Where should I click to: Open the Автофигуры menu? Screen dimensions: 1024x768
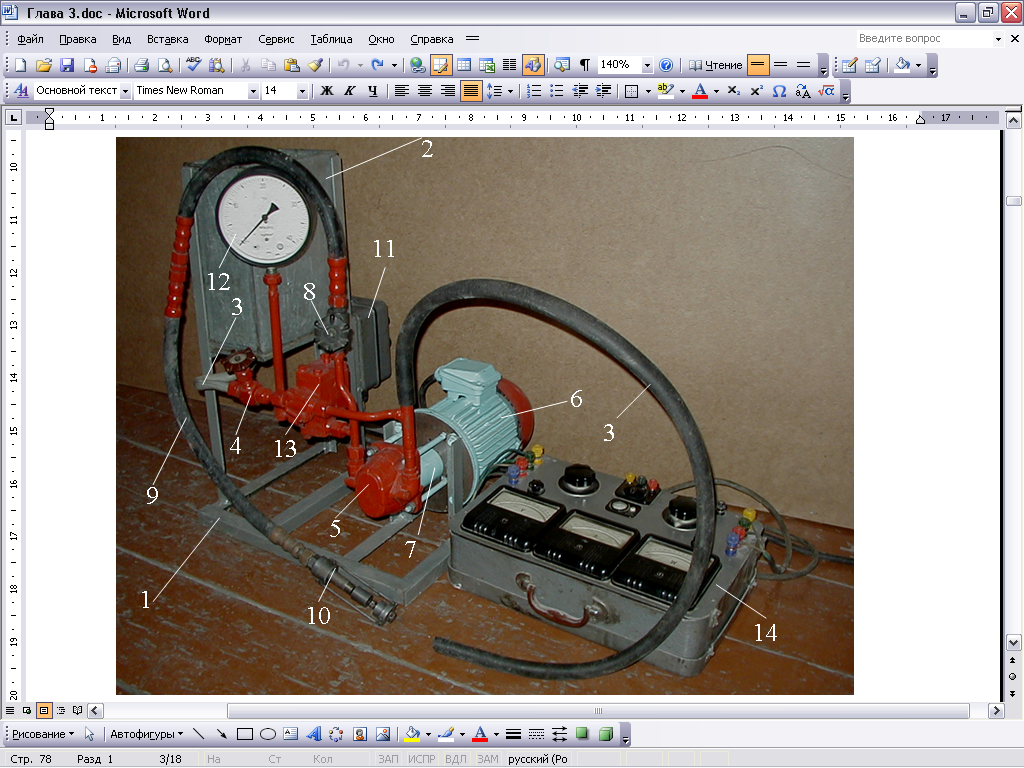pos(146,734)
